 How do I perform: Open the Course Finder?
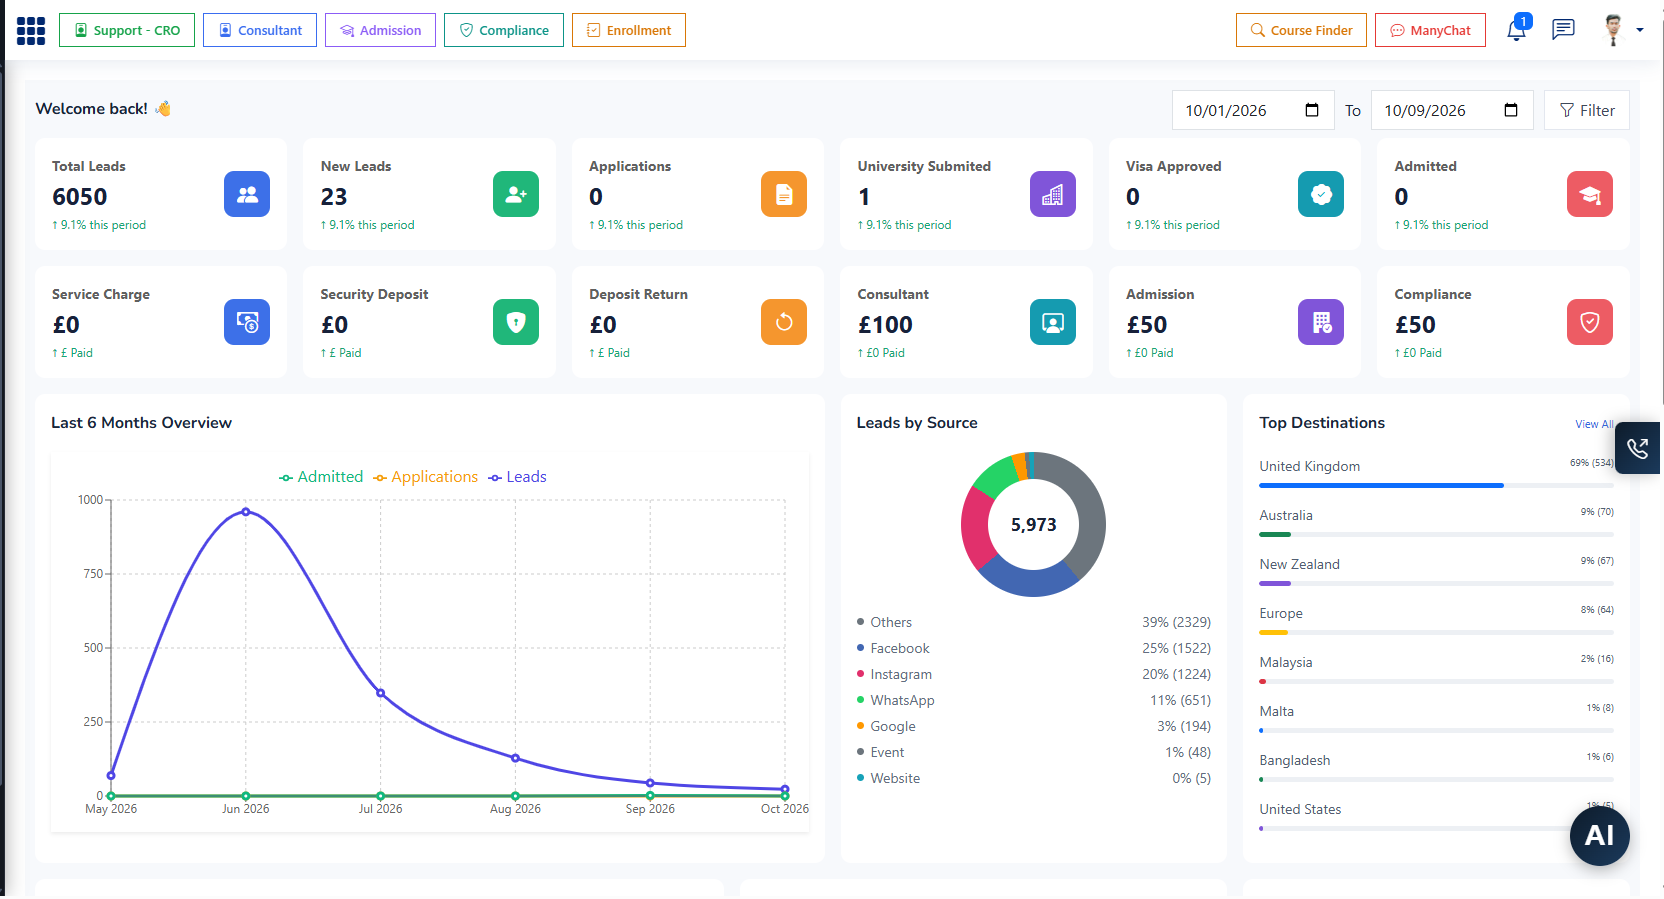pos(1301,30)
